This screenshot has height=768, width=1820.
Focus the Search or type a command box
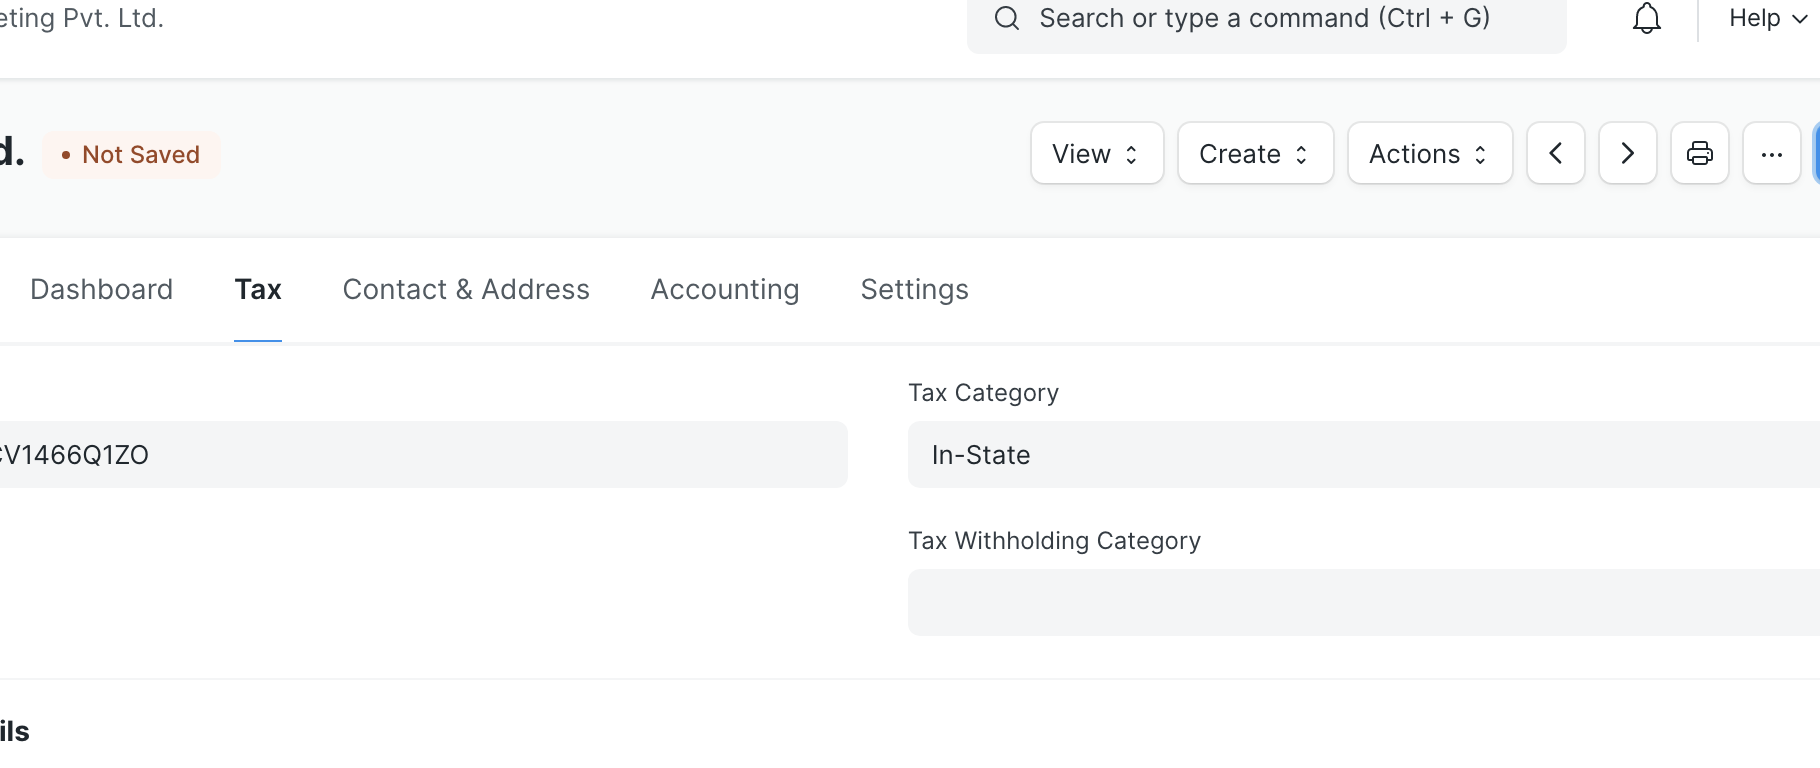click(x=1266, y=18)
